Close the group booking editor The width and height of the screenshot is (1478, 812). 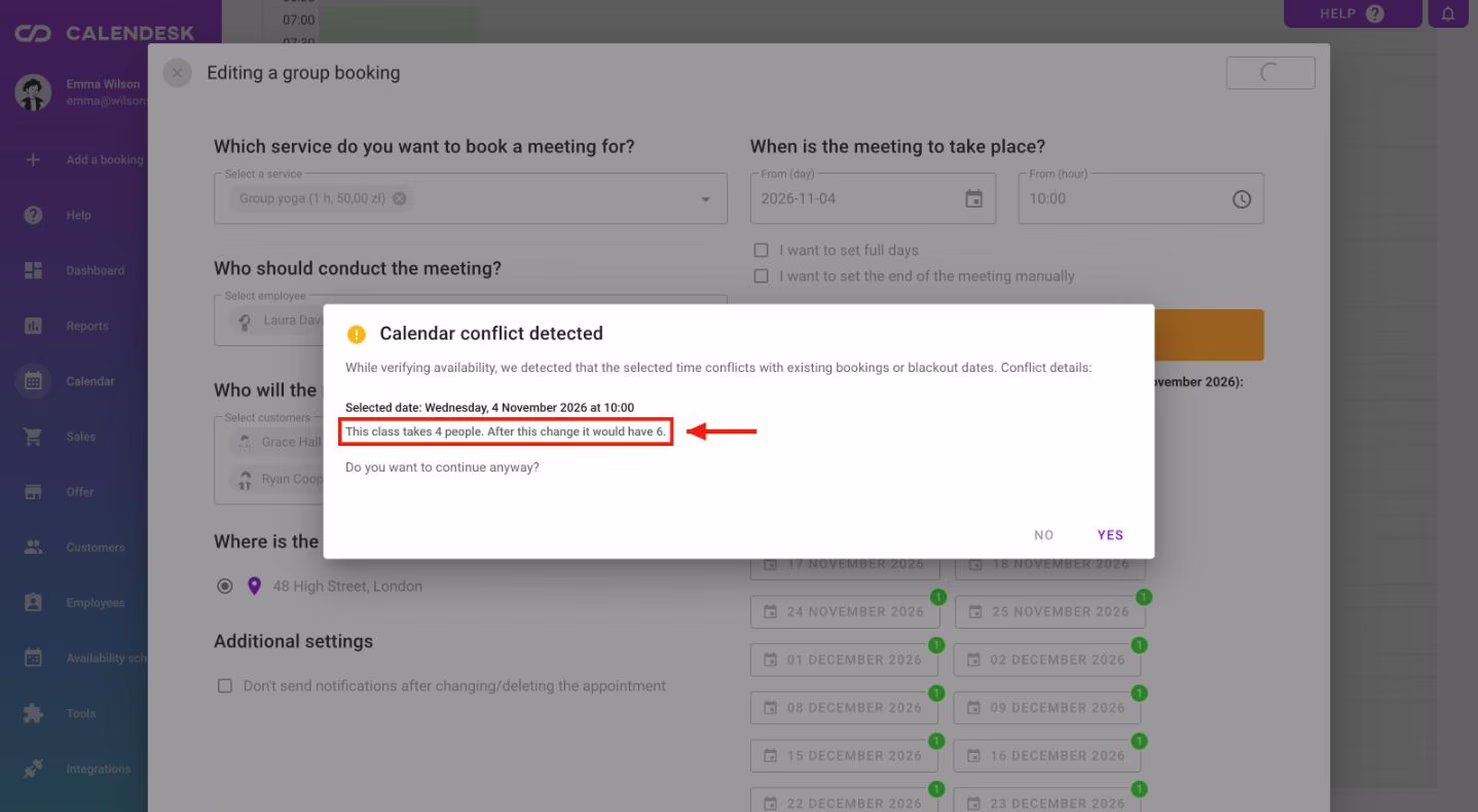click(x=177, y=73)
